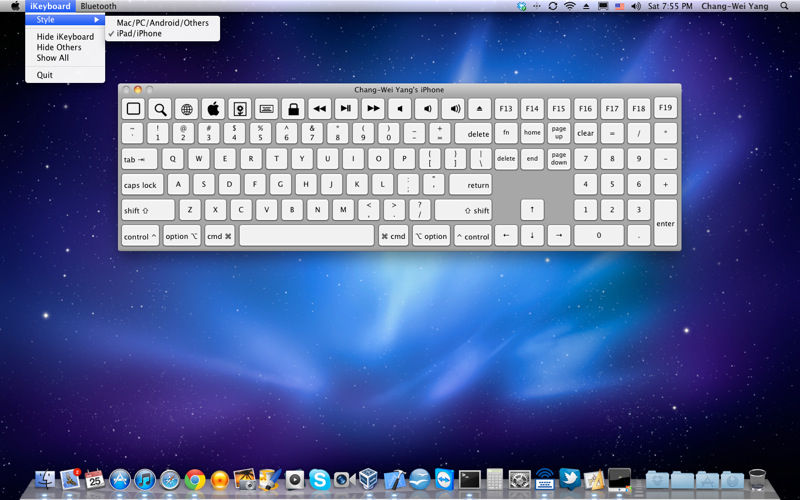Tap the tab key
The width and height of the screenshot is (800, 500).
pyautogui.click(x=140, y=159)
